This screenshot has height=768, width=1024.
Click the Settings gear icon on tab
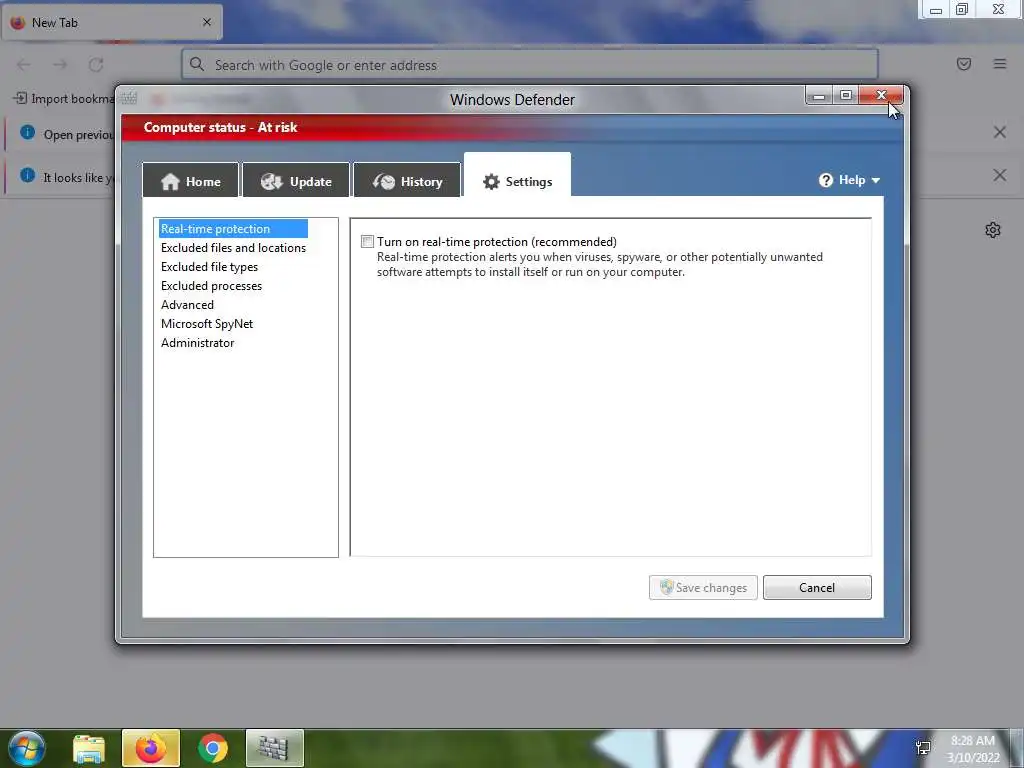click(x=491, y=182)
